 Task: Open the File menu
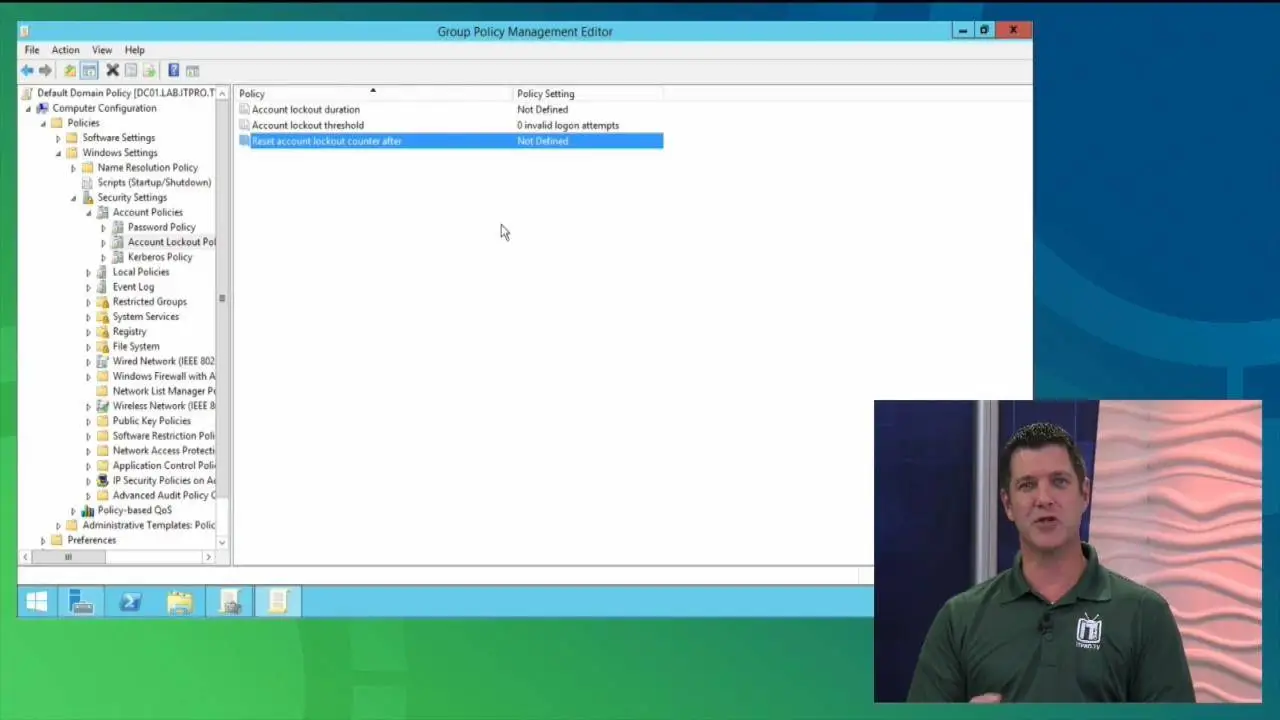point(32,50)
